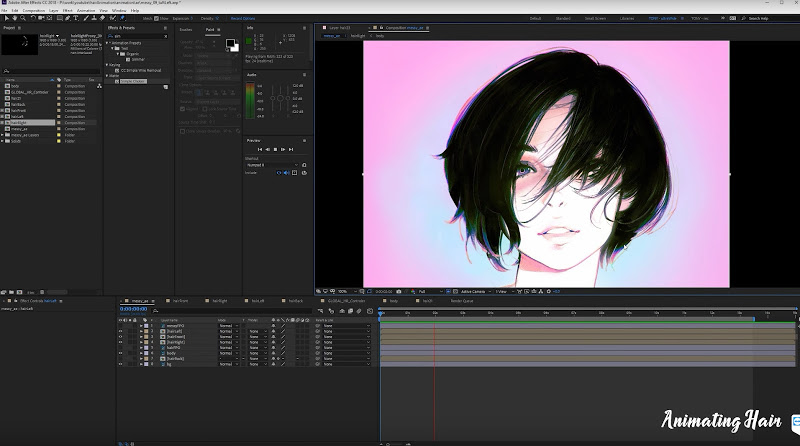Click the timeline current time 0:00:00:00

tap(134, 309)
